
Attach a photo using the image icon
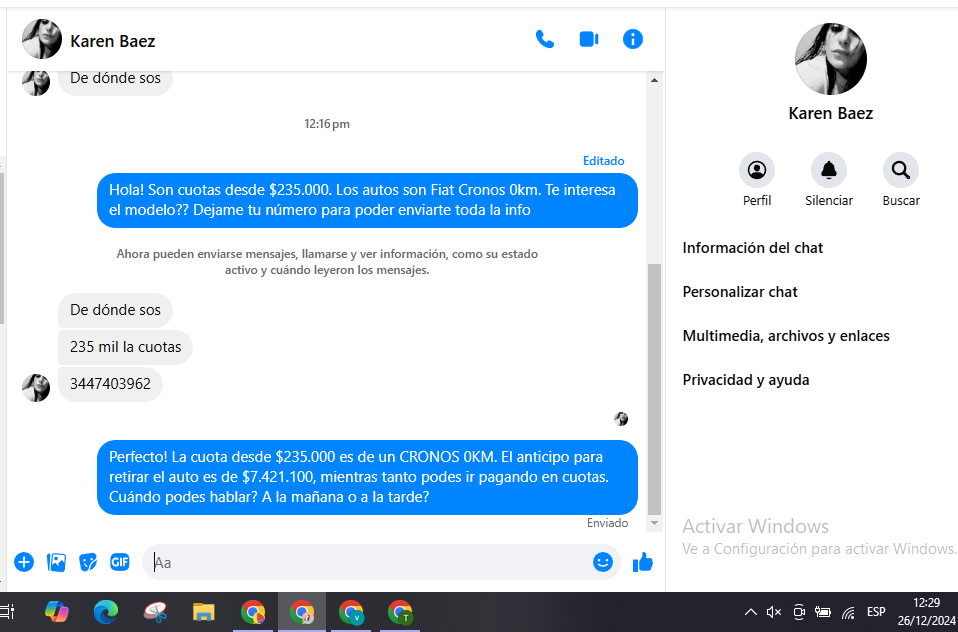(57, 562)
